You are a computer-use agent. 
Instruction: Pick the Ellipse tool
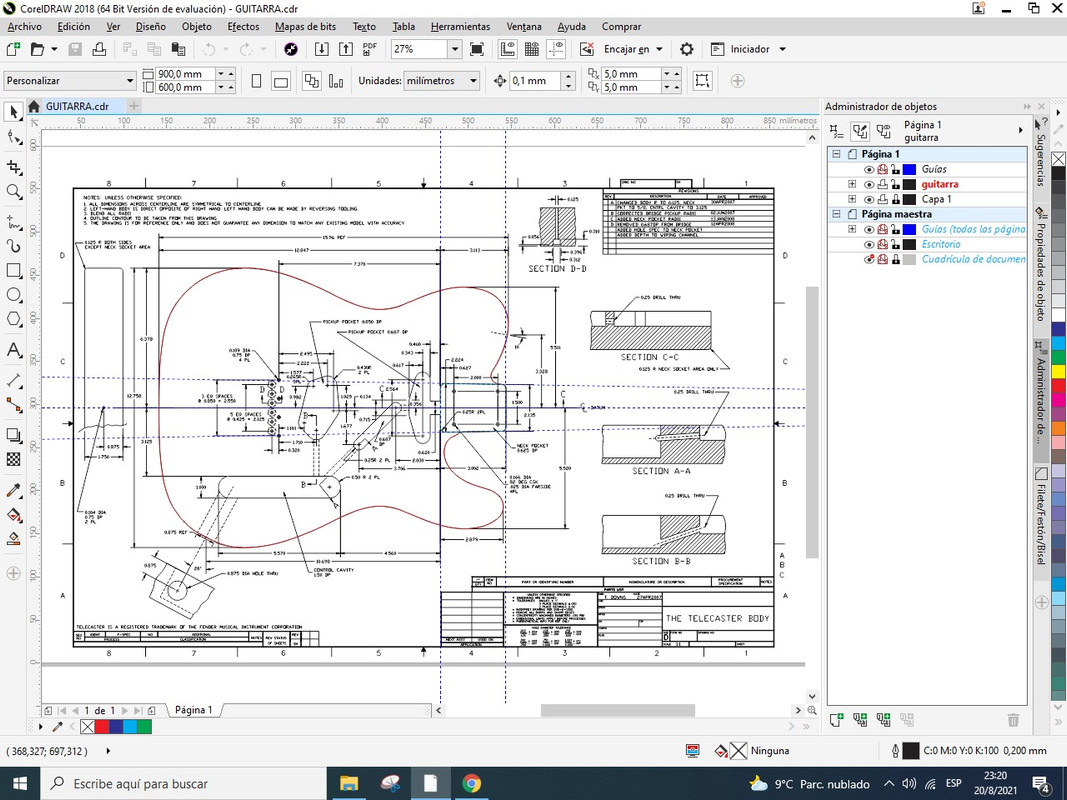14,295
